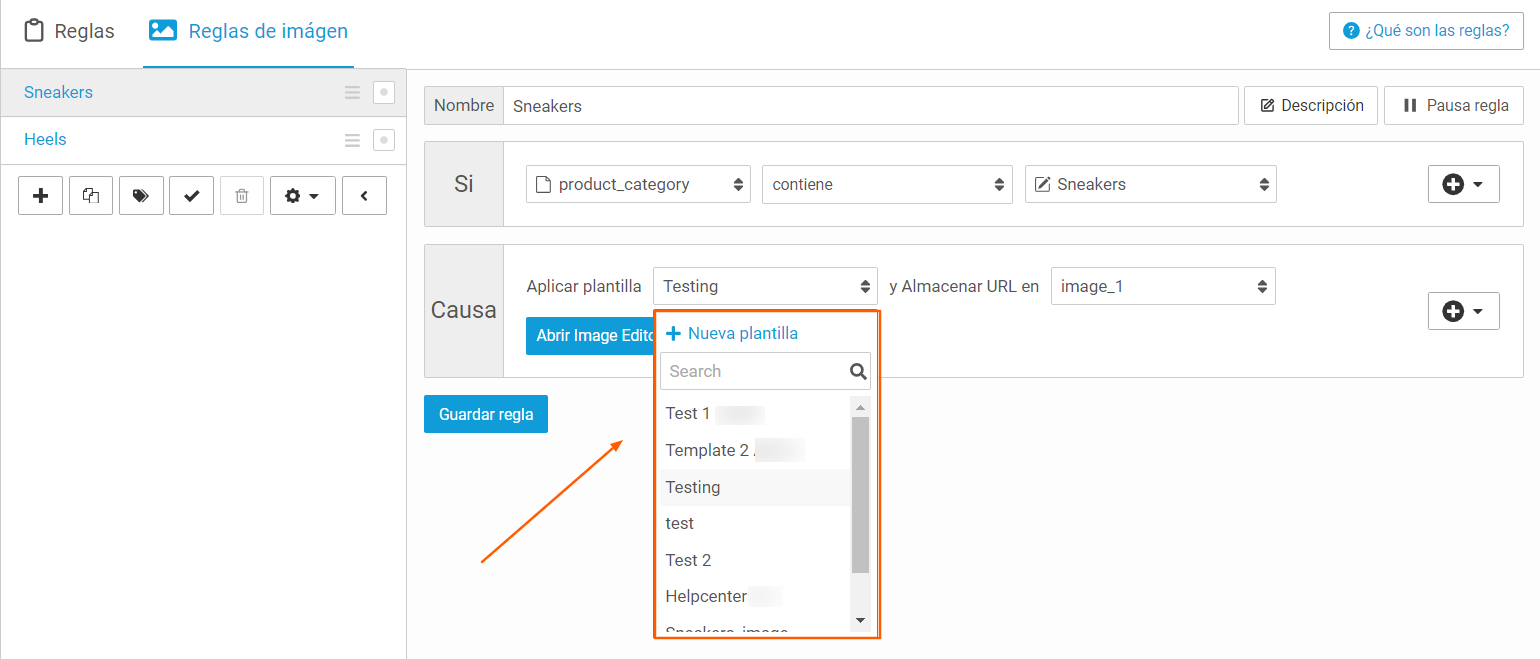Choose lowercase test template from list
Image resolution: width=1540 pixels, height=659 pixels.
click(x=755, y=523)
